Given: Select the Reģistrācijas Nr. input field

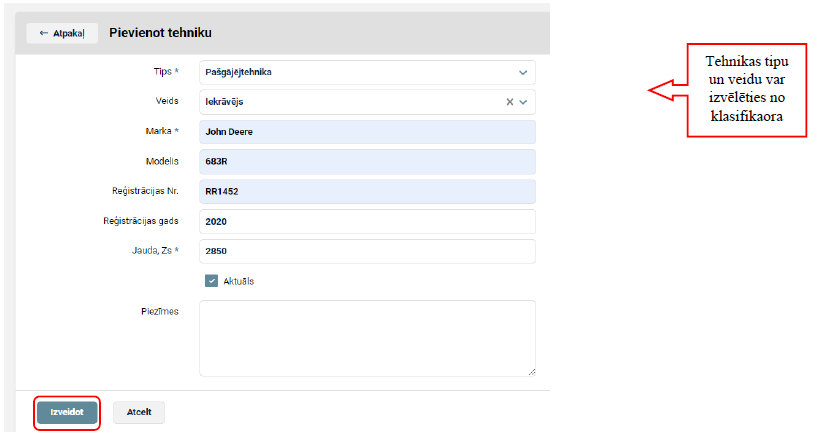Looking at the screenshot, I should tap(367, 191).
